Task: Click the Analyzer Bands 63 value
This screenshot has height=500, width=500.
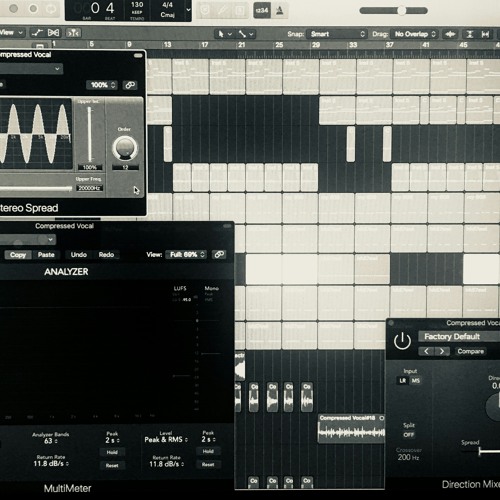Action: [x=50, y=441]
